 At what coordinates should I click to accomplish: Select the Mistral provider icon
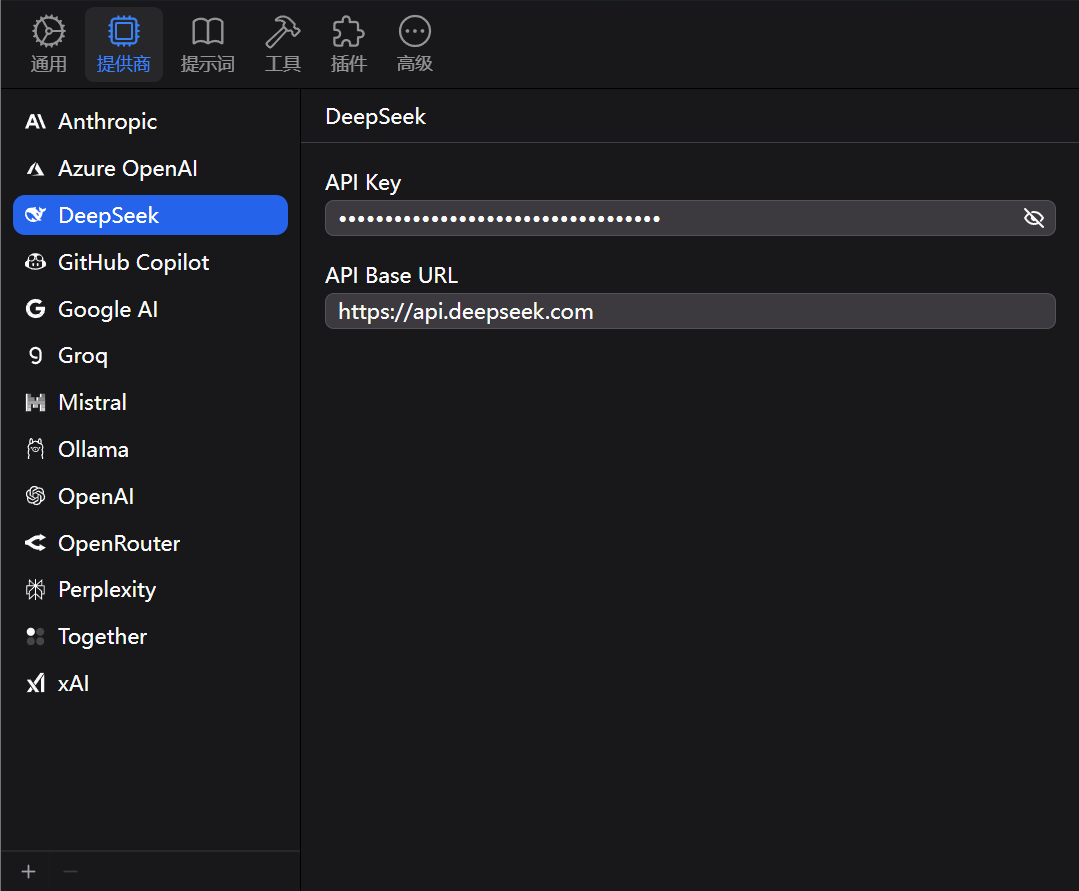[35, 402]
